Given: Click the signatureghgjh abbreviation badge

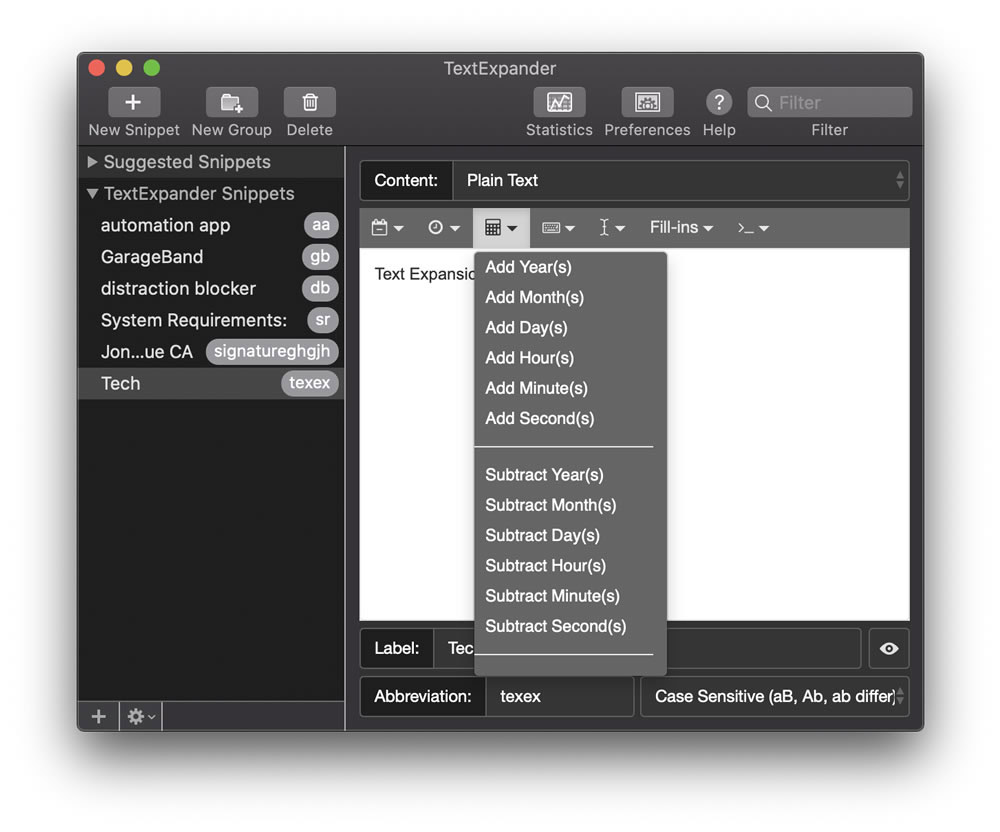Looking at the screenshot, I should (272, 351).
